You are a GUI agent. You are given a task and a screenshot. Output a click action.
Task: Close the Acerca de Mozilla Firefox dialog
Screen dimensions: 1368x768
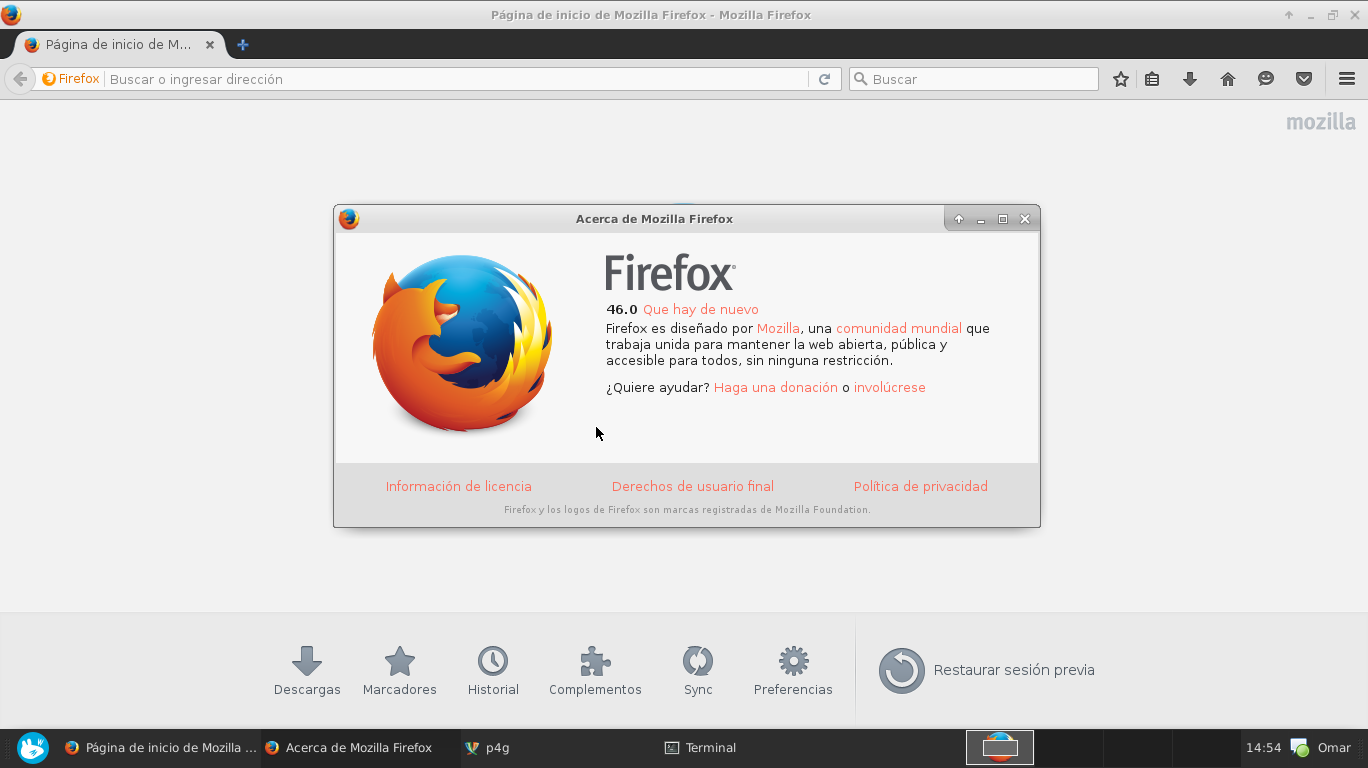[1025, 219]
